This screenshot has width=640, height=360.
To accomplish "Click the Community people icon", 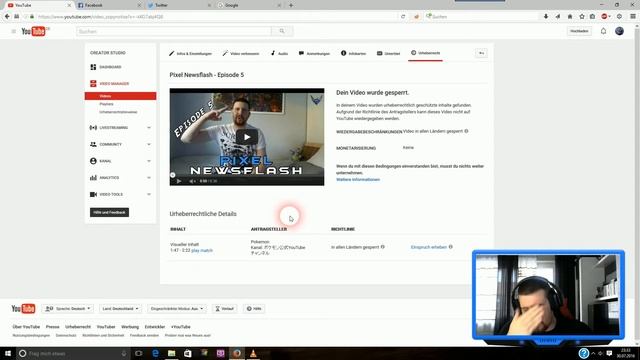I will (93, 144).
